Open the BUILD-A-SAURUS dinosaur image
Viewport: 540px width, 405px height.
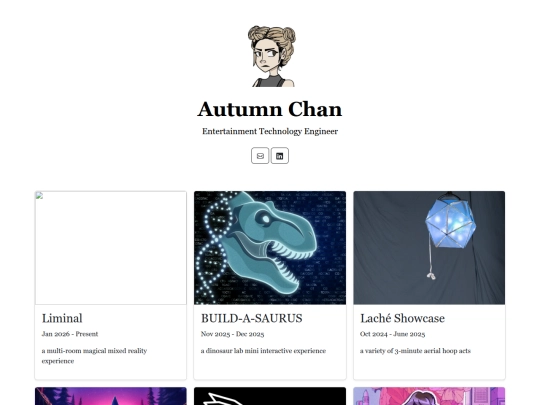(x=270, y=248)
